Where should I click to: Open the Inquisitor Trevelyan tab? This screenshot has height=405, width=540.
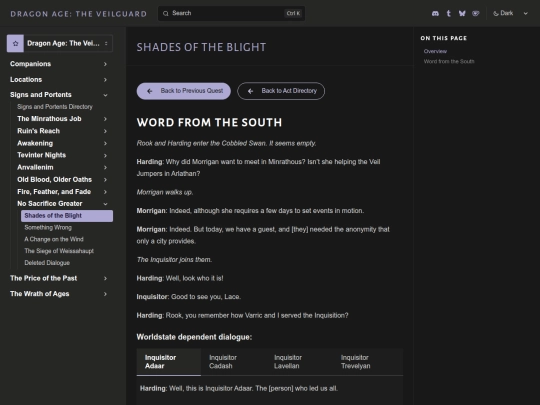coord(355,362)
